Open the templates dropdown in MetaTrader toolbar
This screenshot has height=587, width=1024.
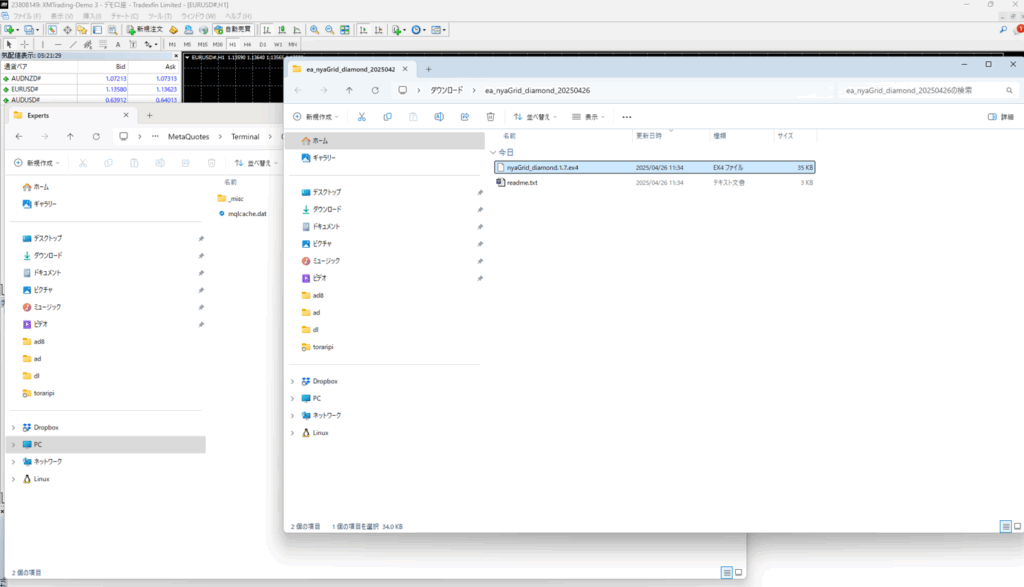pyautogui.click(x=438, y=29)
